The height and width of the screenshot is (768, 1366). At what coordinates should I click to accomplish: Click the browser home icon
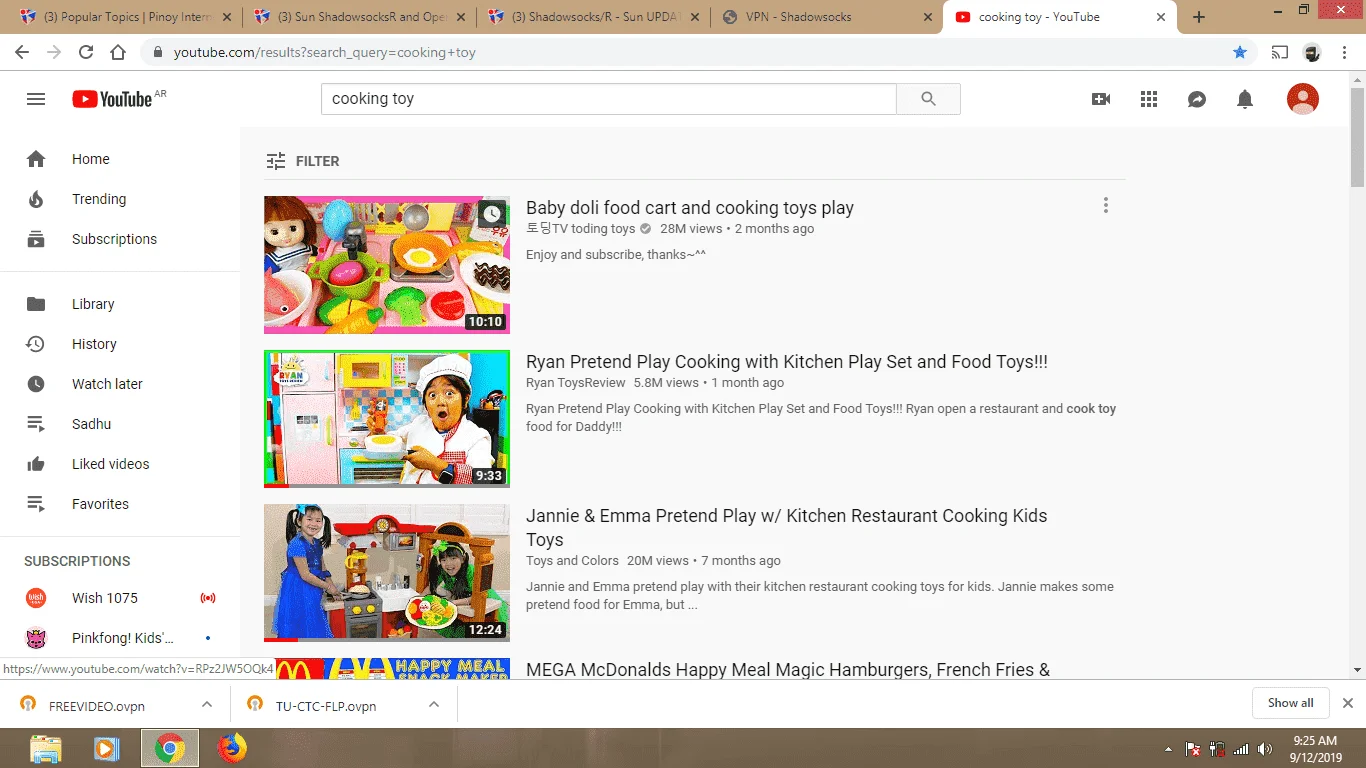pyautogui.click(x=118, y=52)
